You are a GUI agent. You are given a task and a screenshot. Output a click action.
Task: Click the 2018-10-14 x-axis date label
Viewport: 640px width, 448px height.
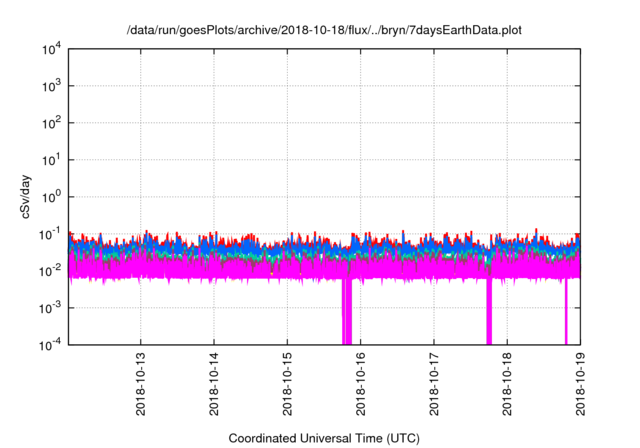click(214, 384)
